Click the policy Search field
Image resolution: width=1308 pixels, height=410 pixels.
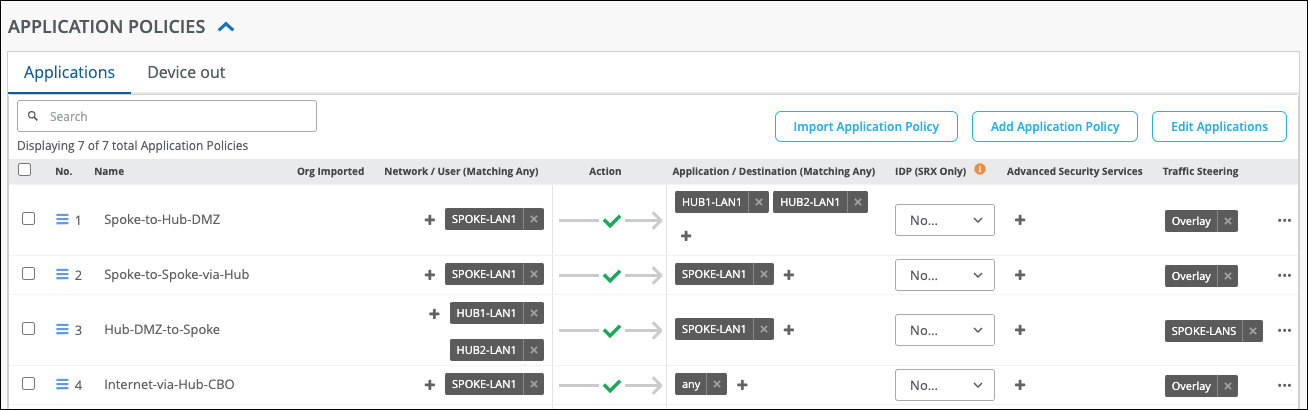point(167,116)
